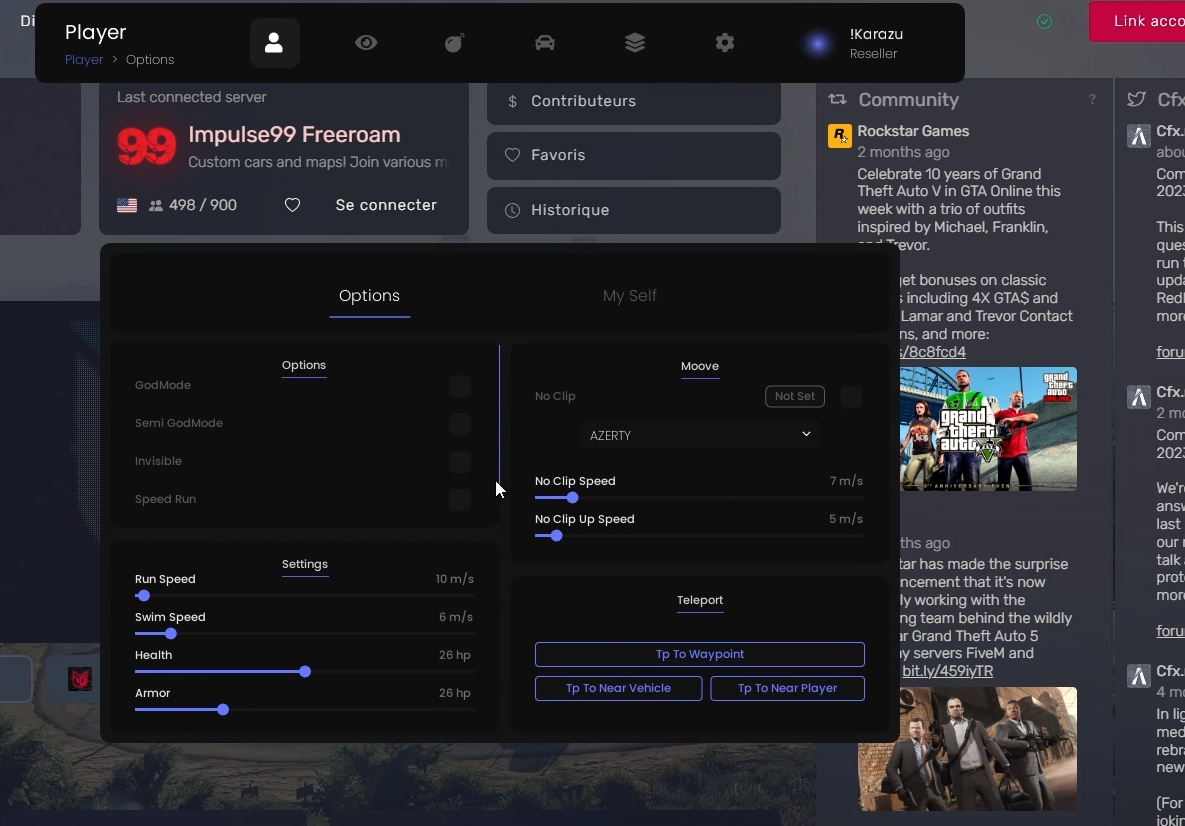The width and height of the screenshot is (1185, 826).
Task: Open the Player person icon tab
Action: pos(274,44)
